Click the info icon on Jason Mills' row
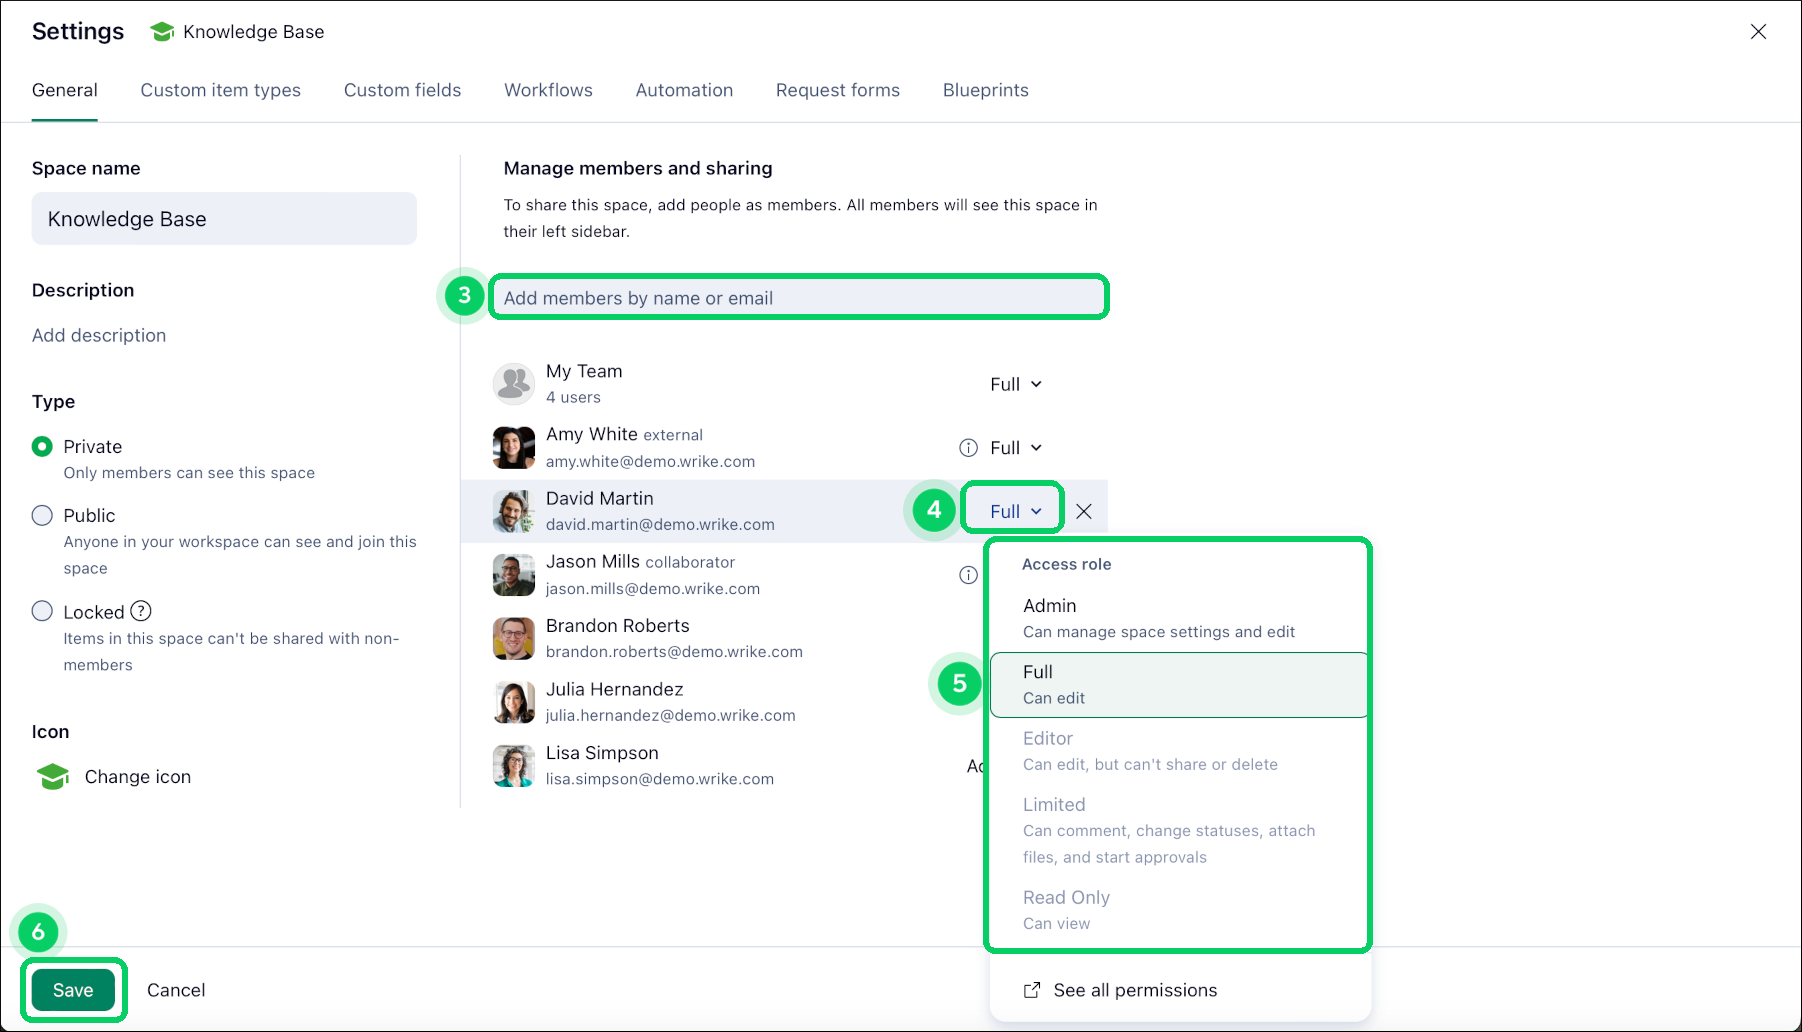 pyautogui.click(x=967, y=574)
